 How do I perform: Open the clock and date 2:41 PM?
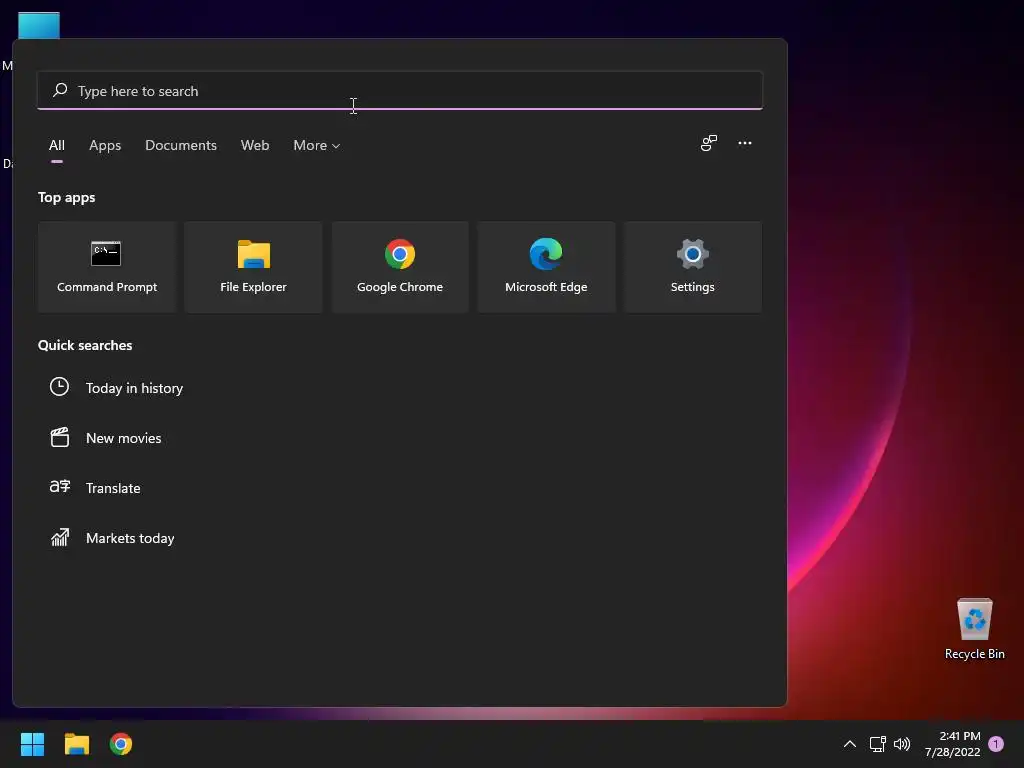(952, 744)
